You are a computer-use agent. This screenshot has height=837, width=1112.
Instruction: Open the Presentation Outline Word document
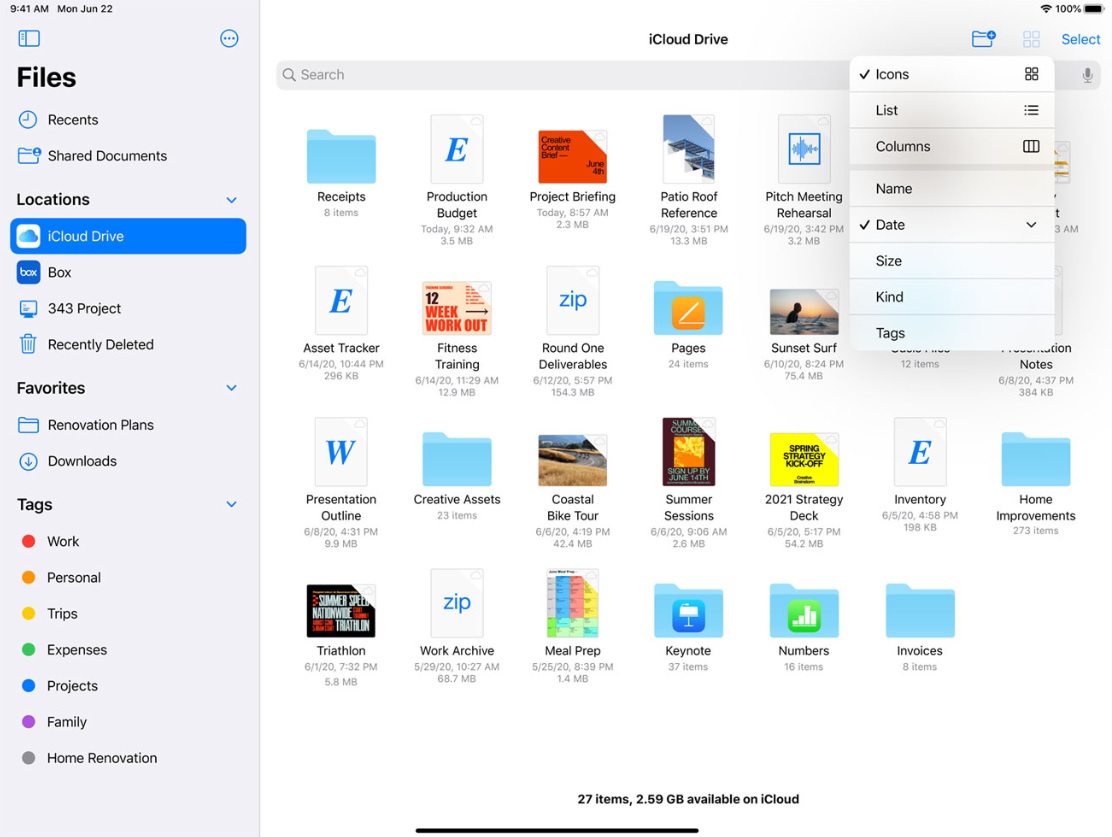pyautogui.click(x=341, y=452)
